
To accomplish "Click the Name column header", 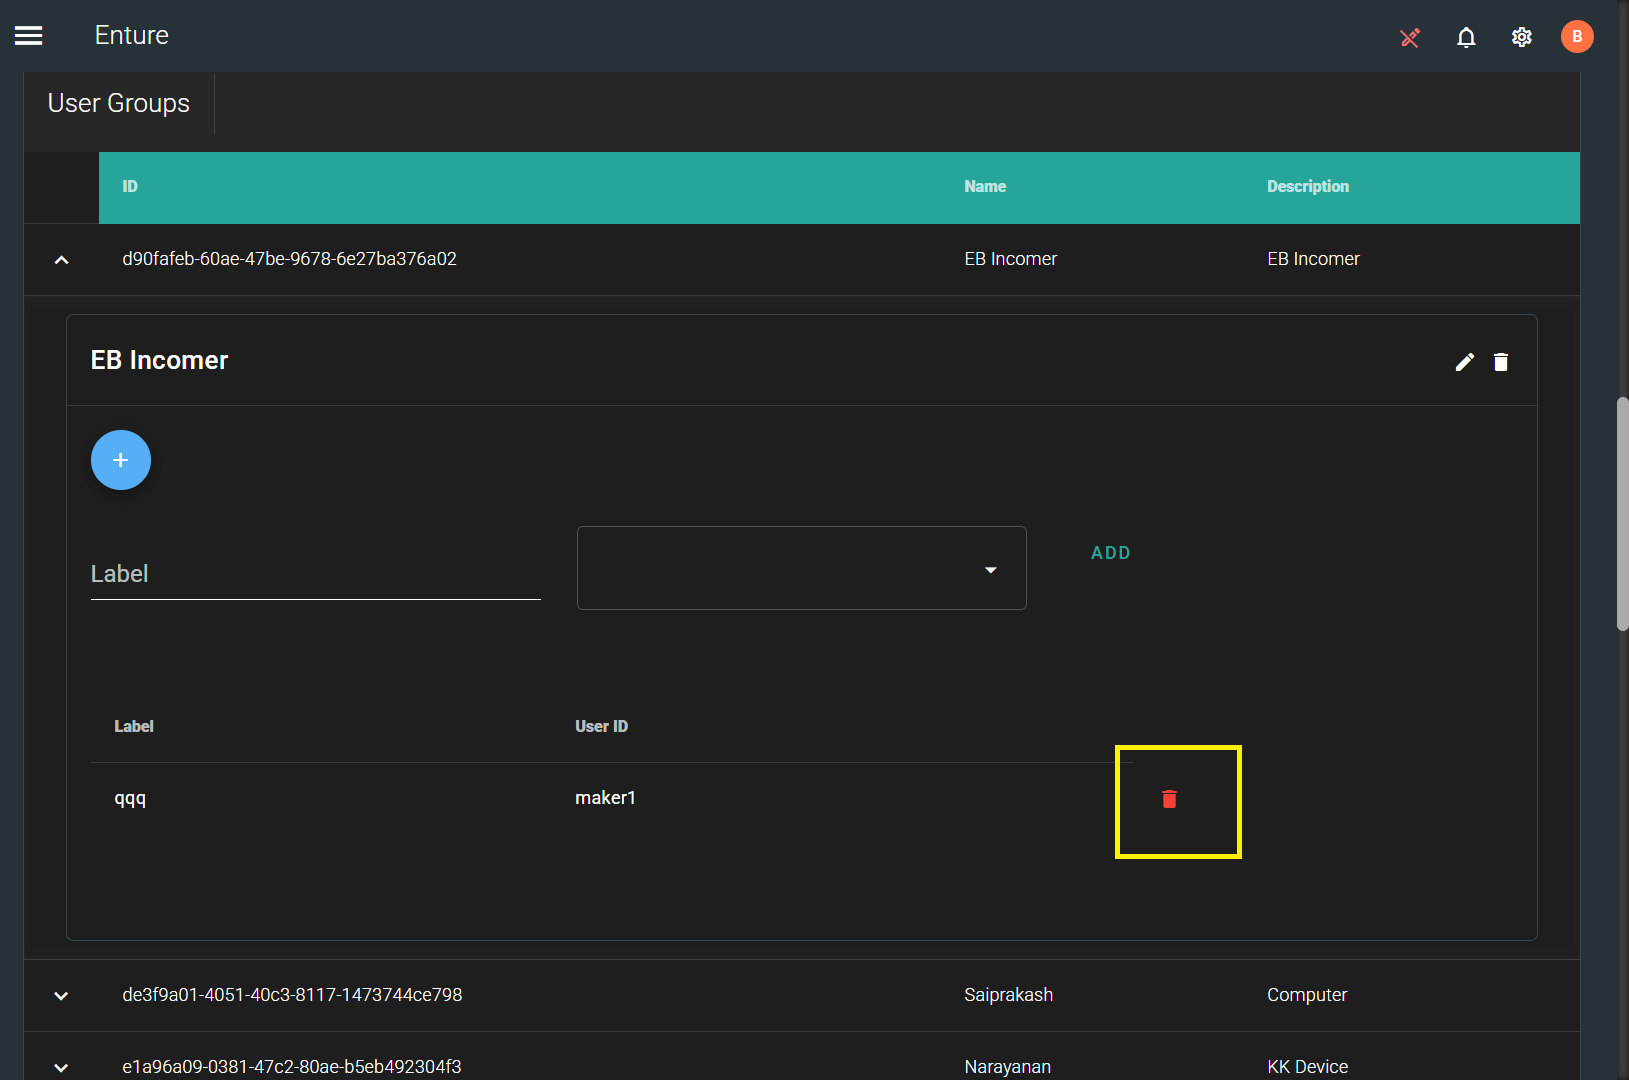I will 985,187.
